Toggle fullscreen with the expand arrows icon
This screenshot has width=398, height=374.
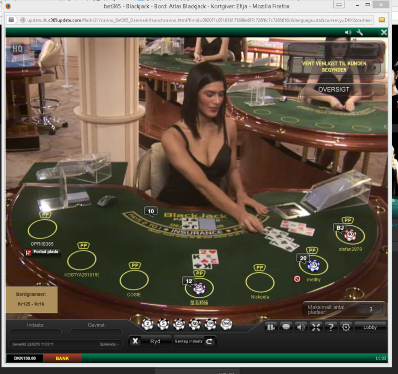(316, 327)
